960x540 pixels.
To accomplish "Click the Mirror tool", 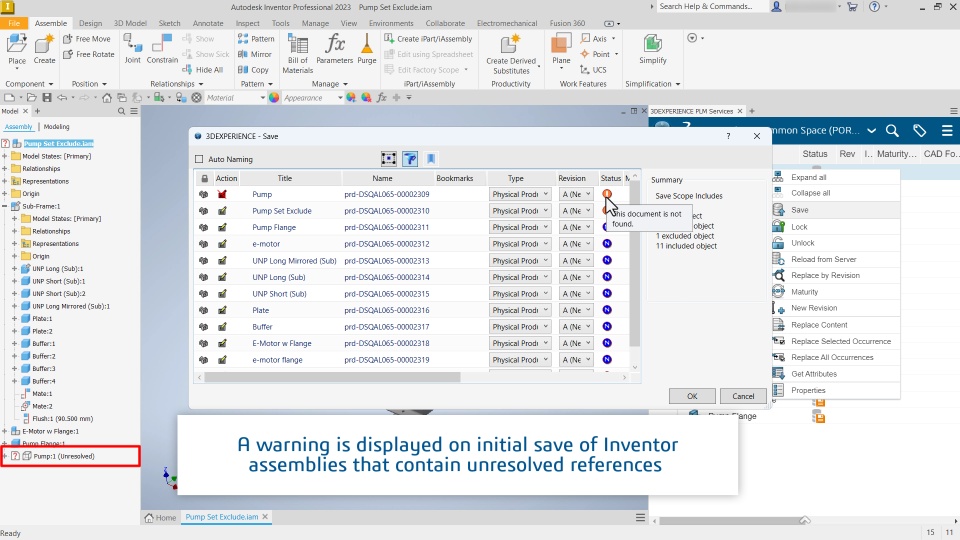I will coord(255,54).
